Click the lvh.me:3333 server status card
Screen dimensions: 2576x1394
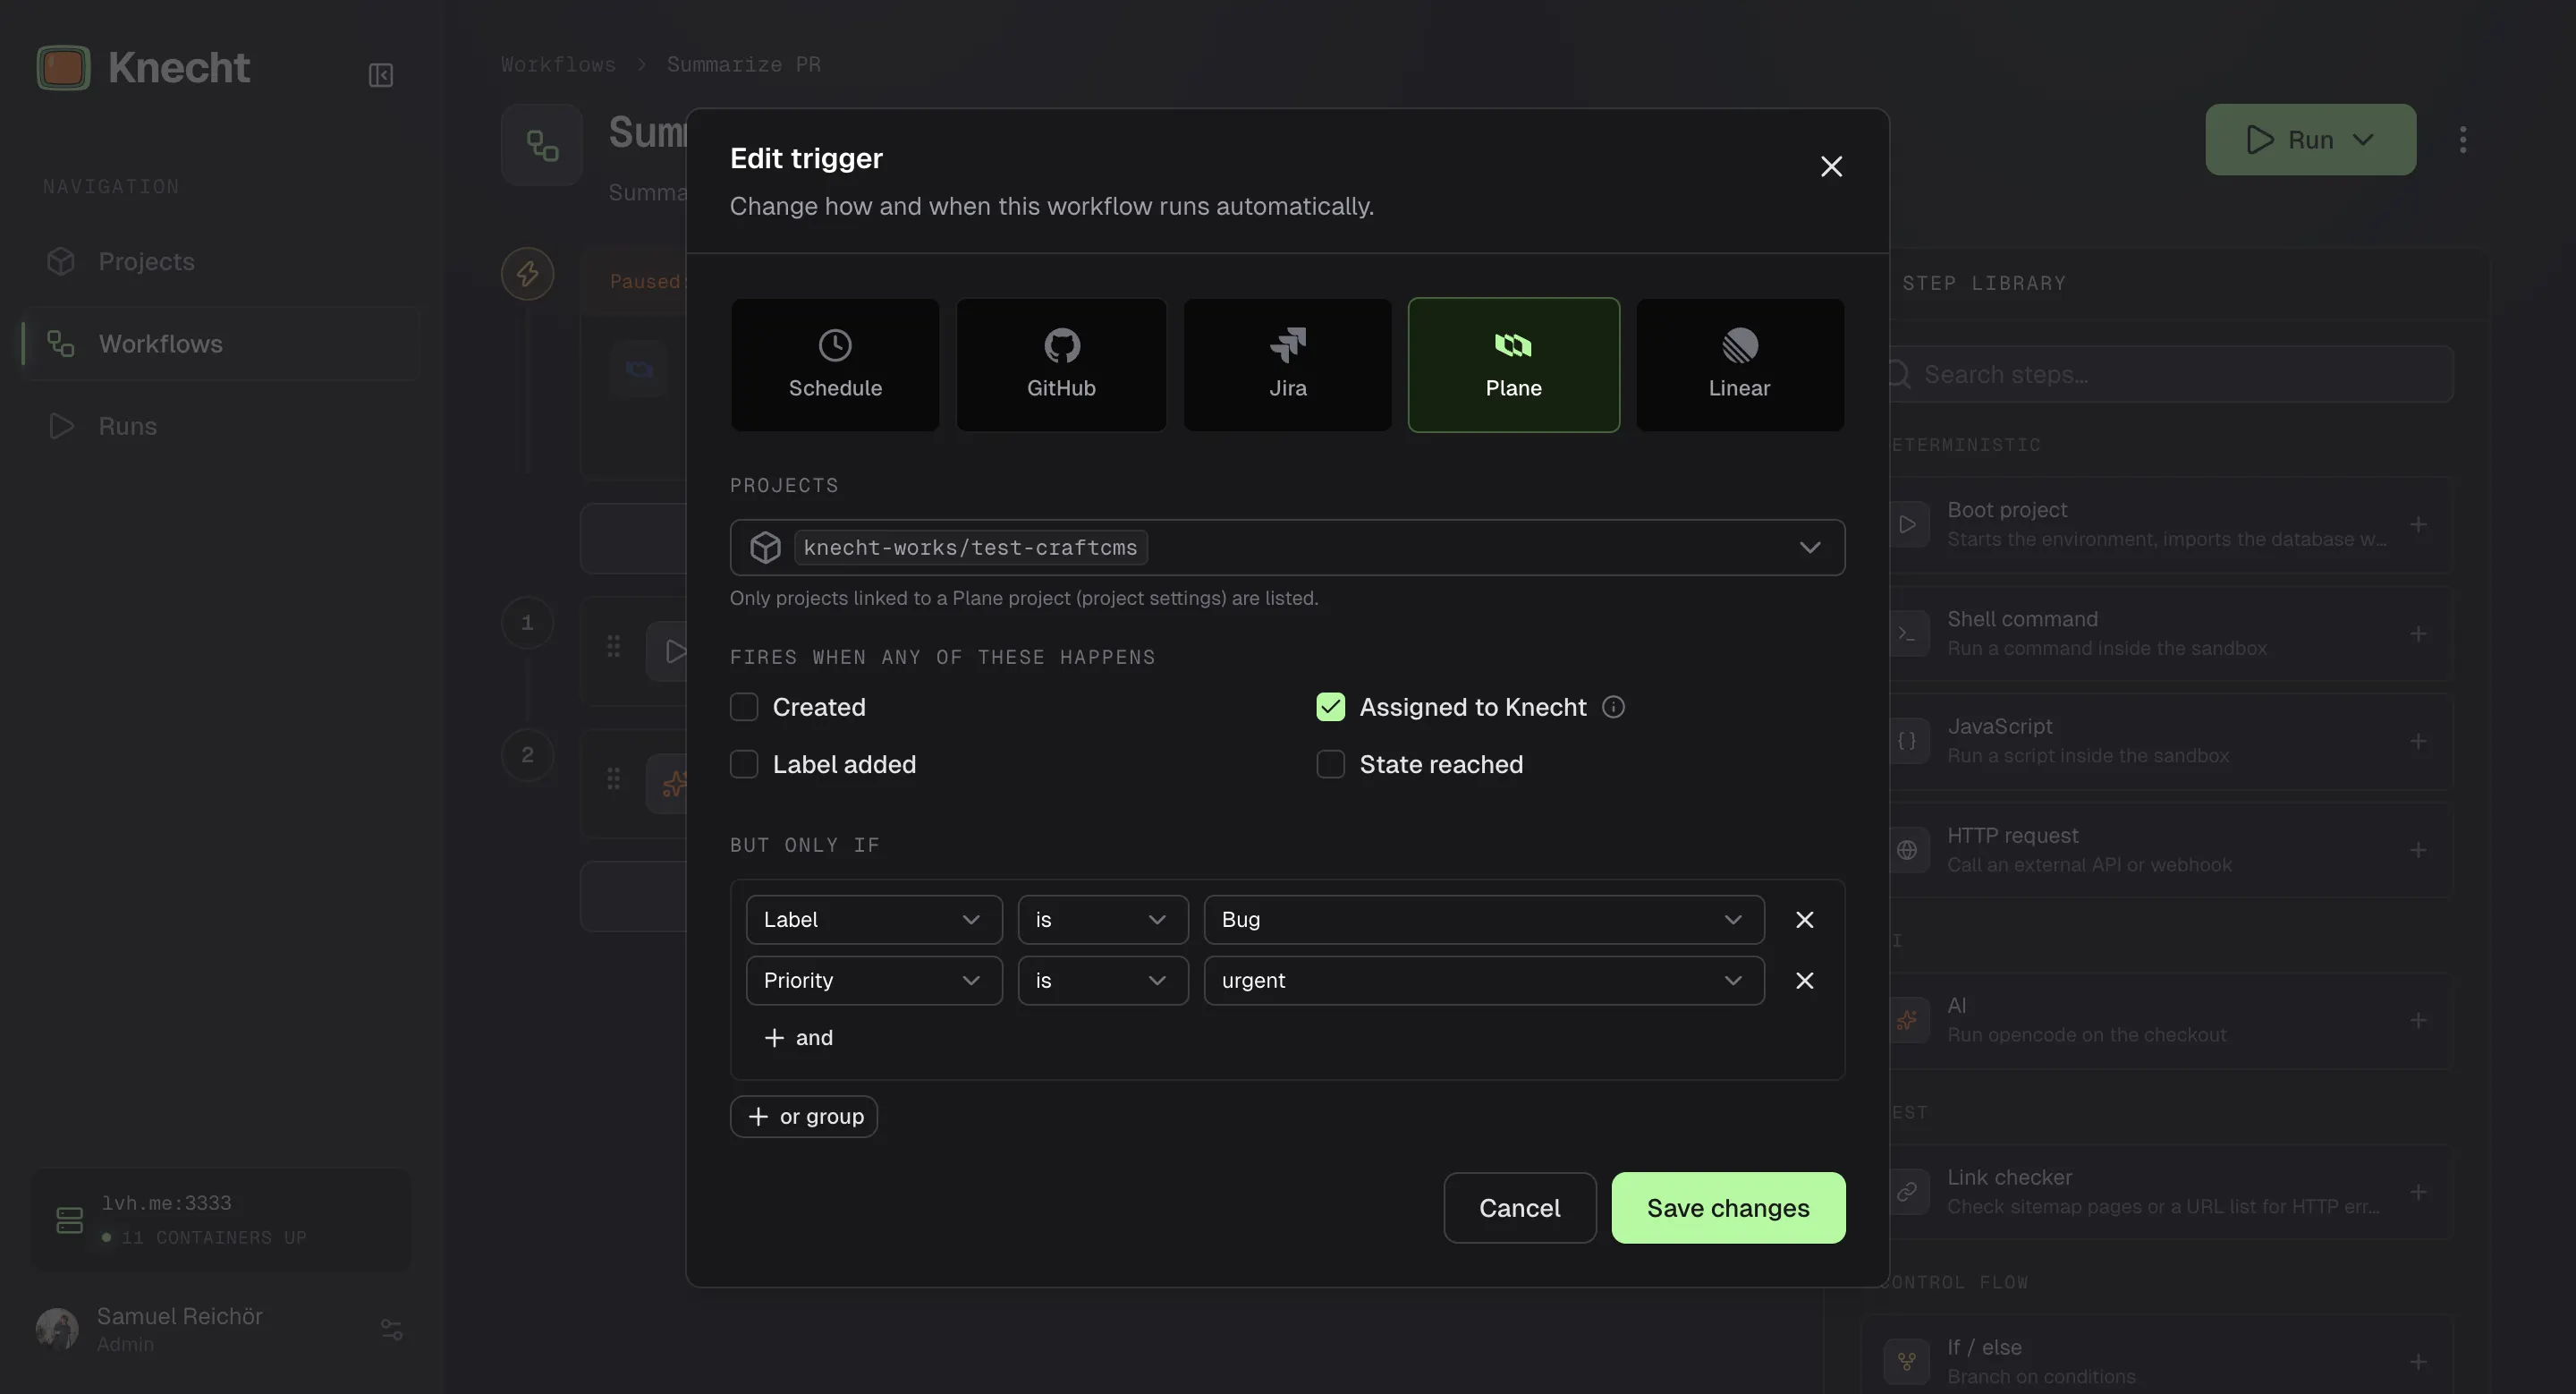click(x=220, y=1220)
